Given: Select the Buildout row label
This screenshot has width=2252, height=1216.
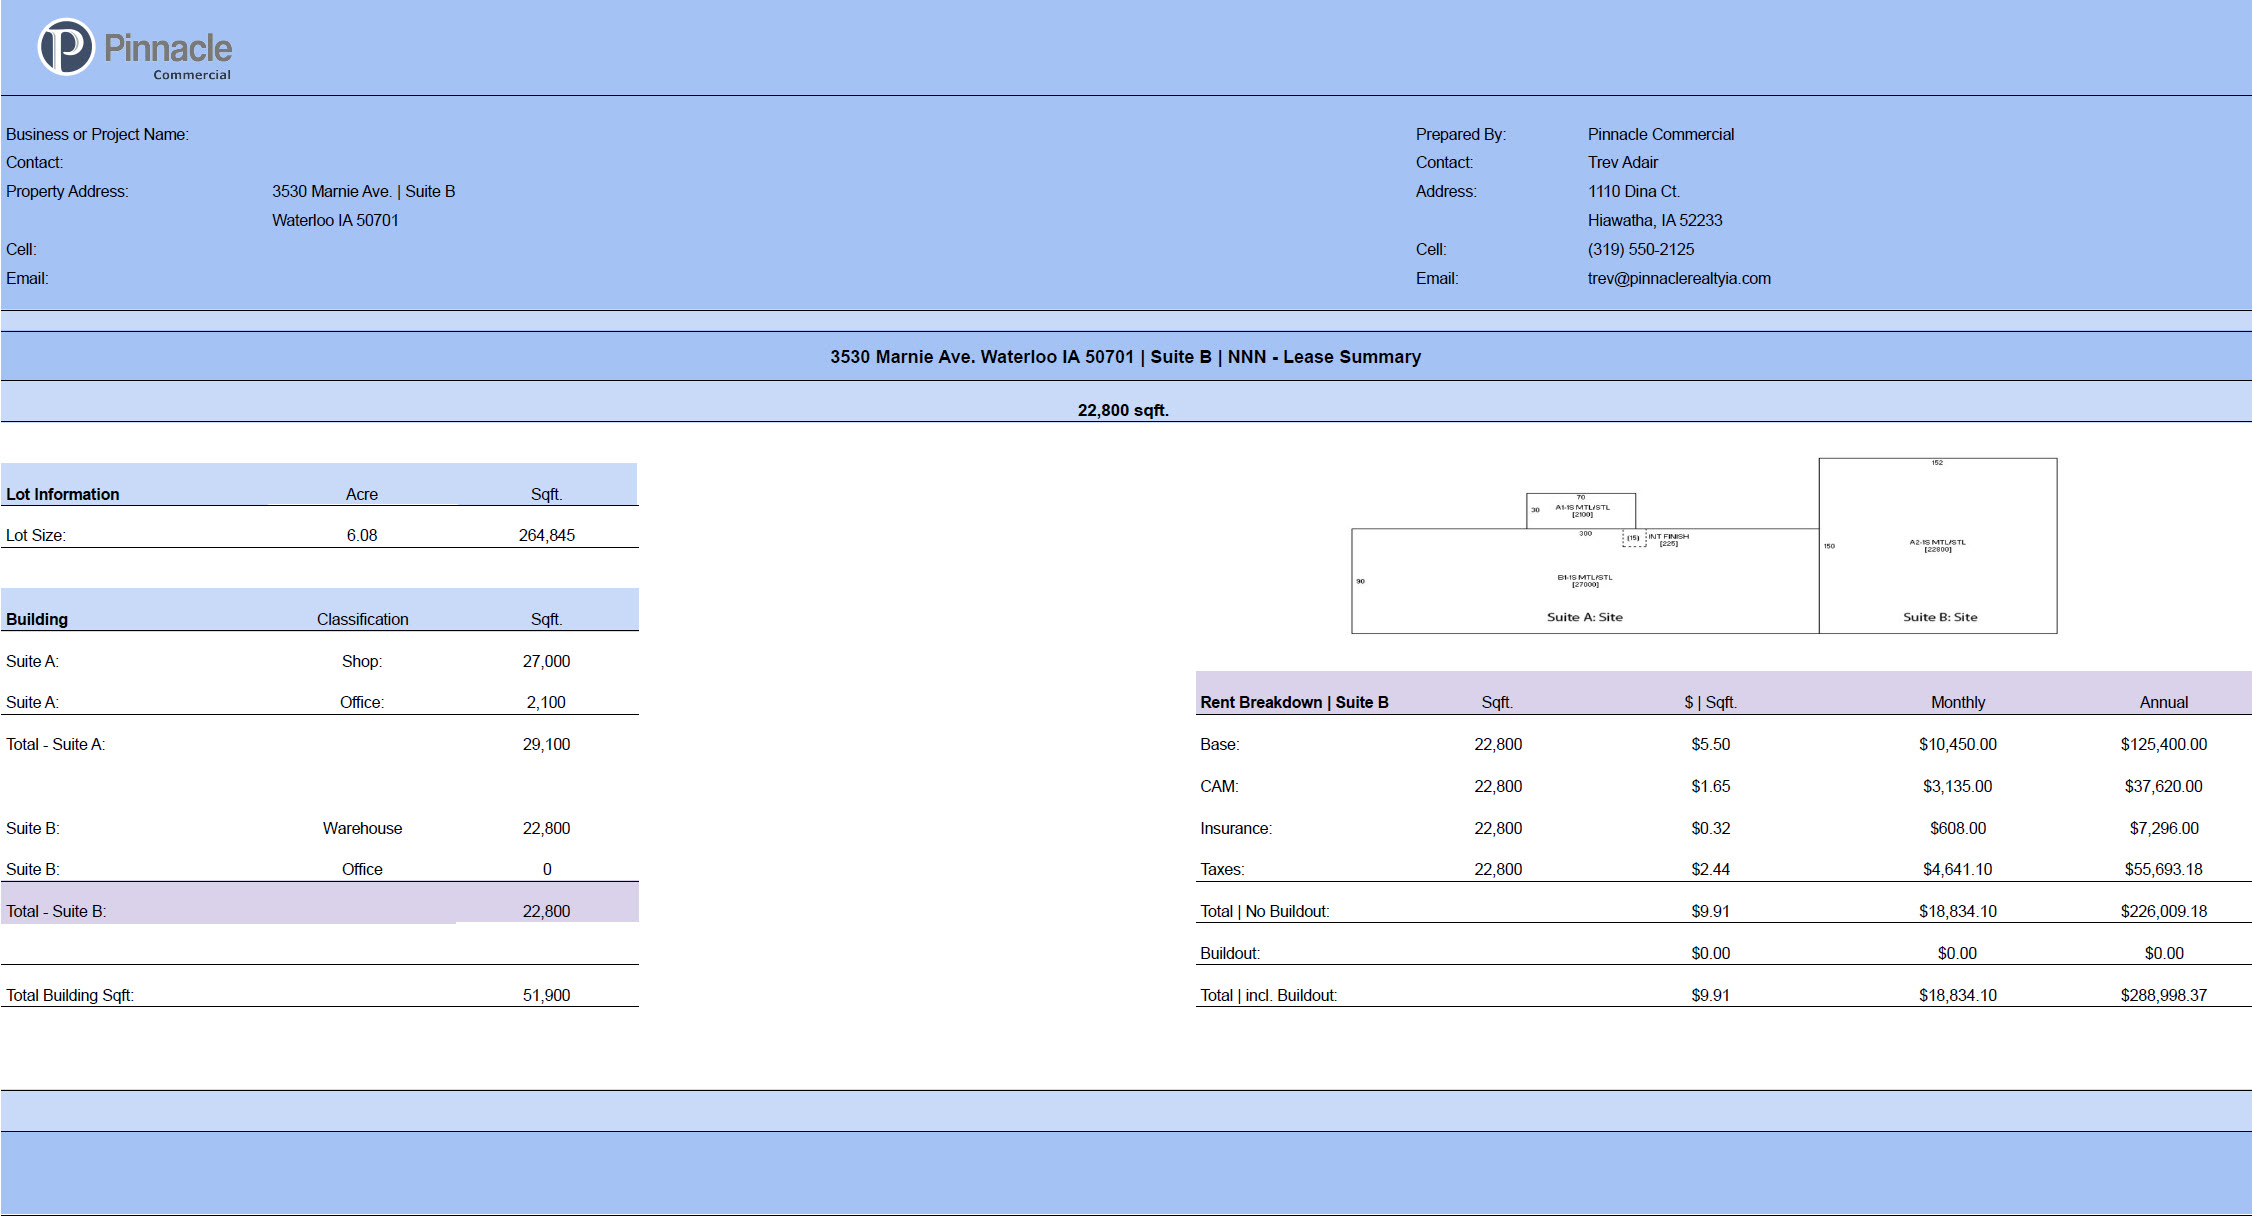Looking at the screenshot, I should coord(1230,953).
